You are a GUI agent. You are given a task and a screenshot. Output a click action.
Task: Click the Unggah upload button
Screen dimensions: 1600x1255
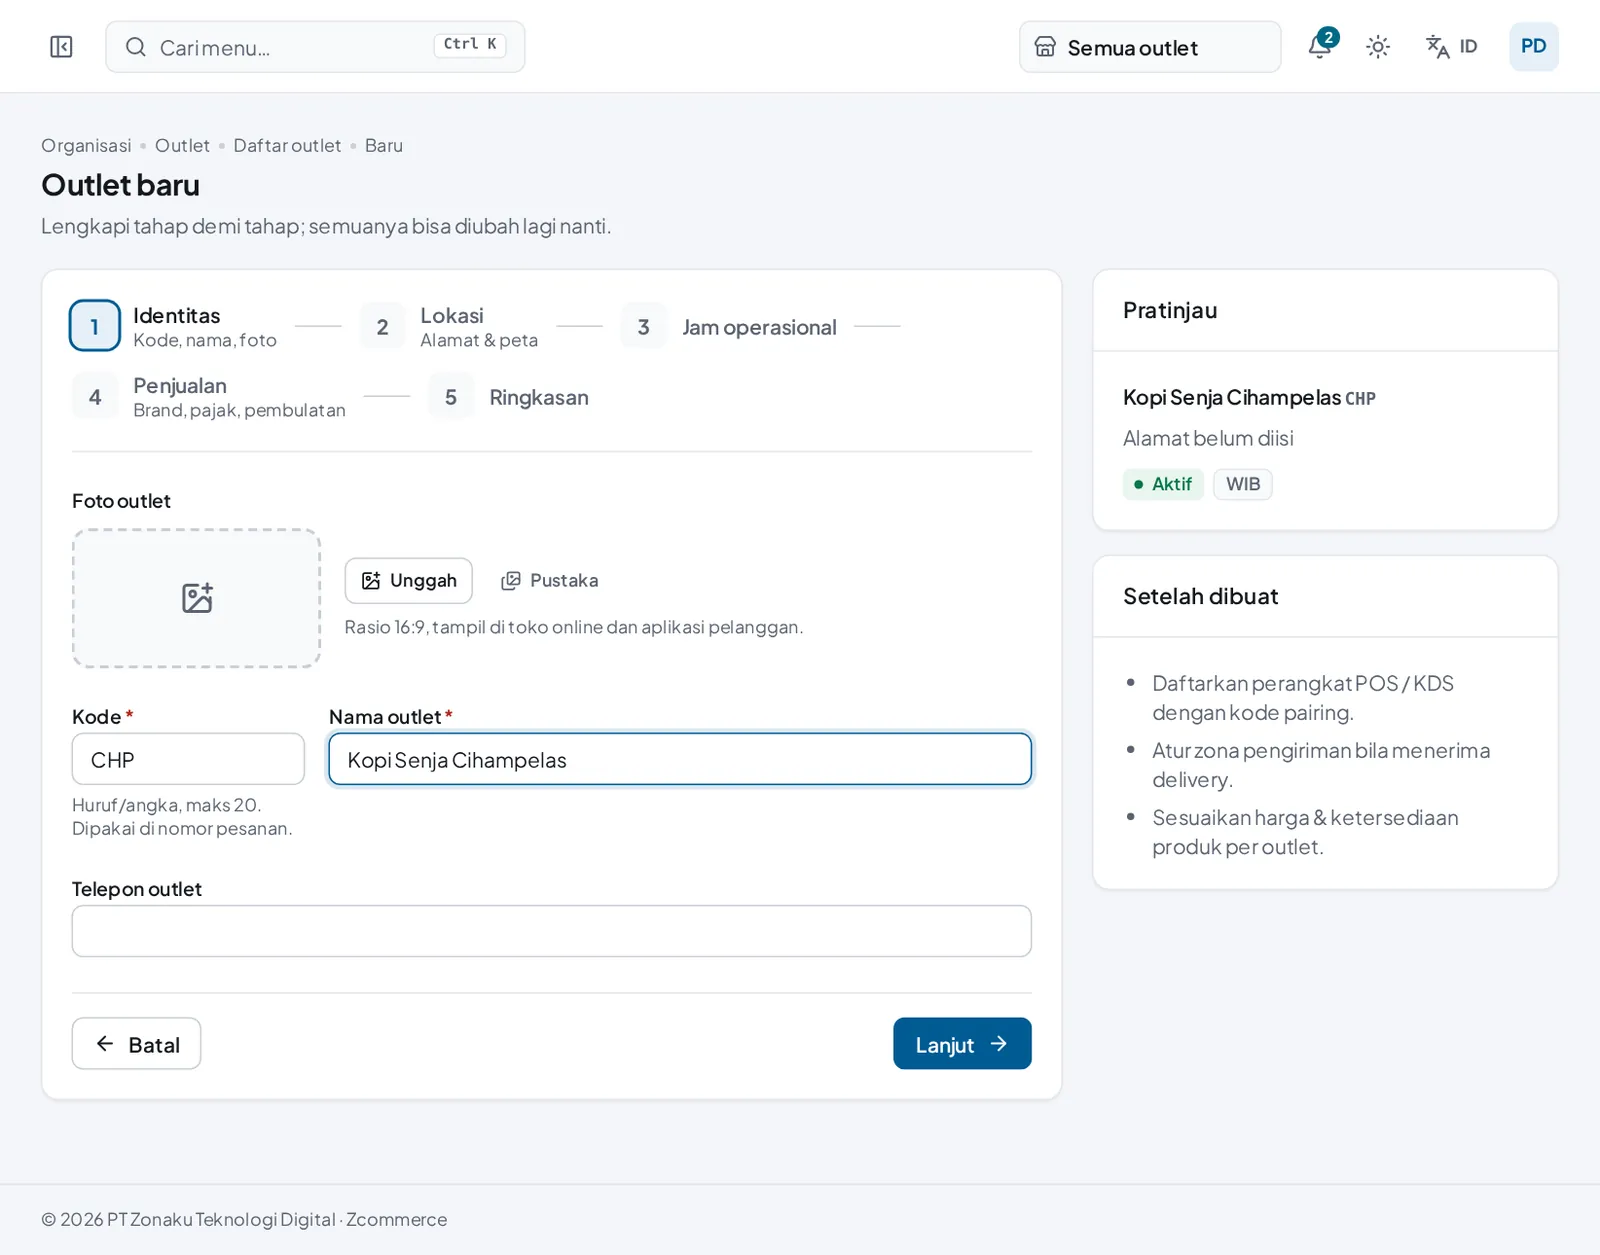[408, 581]
